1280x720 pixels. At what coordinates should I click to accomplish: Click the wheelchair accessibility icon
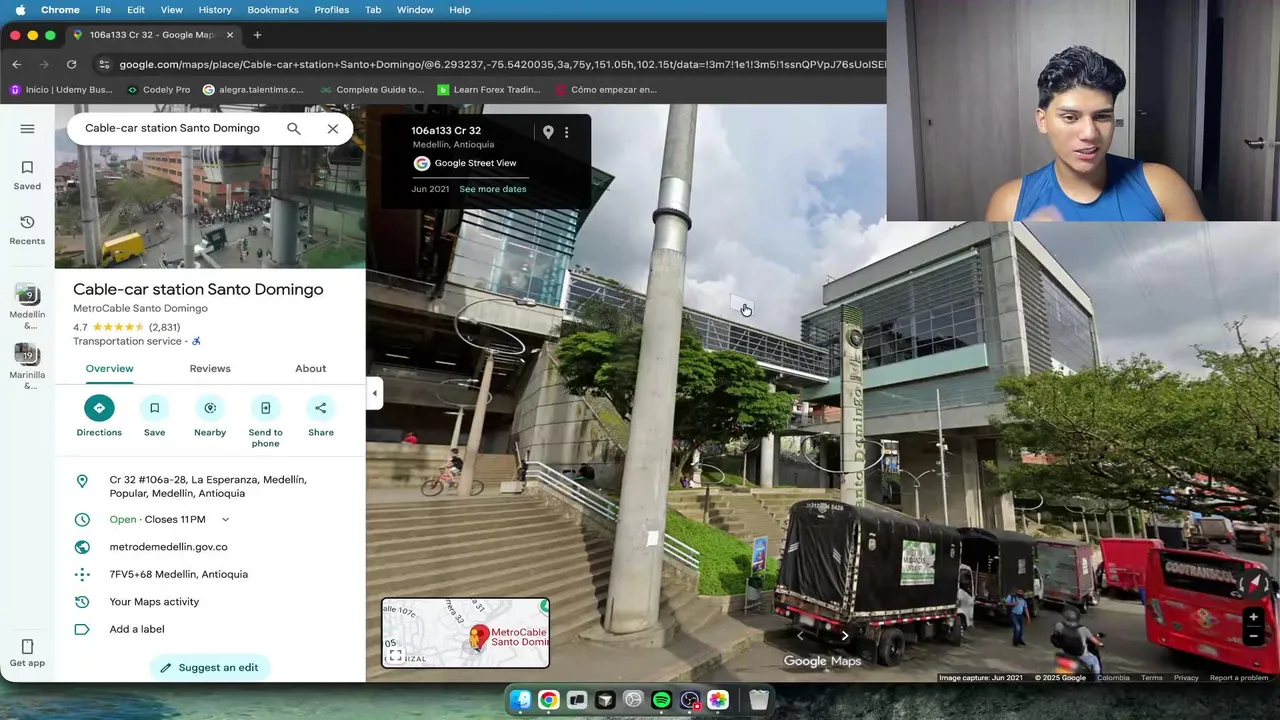tap(196, 341)
